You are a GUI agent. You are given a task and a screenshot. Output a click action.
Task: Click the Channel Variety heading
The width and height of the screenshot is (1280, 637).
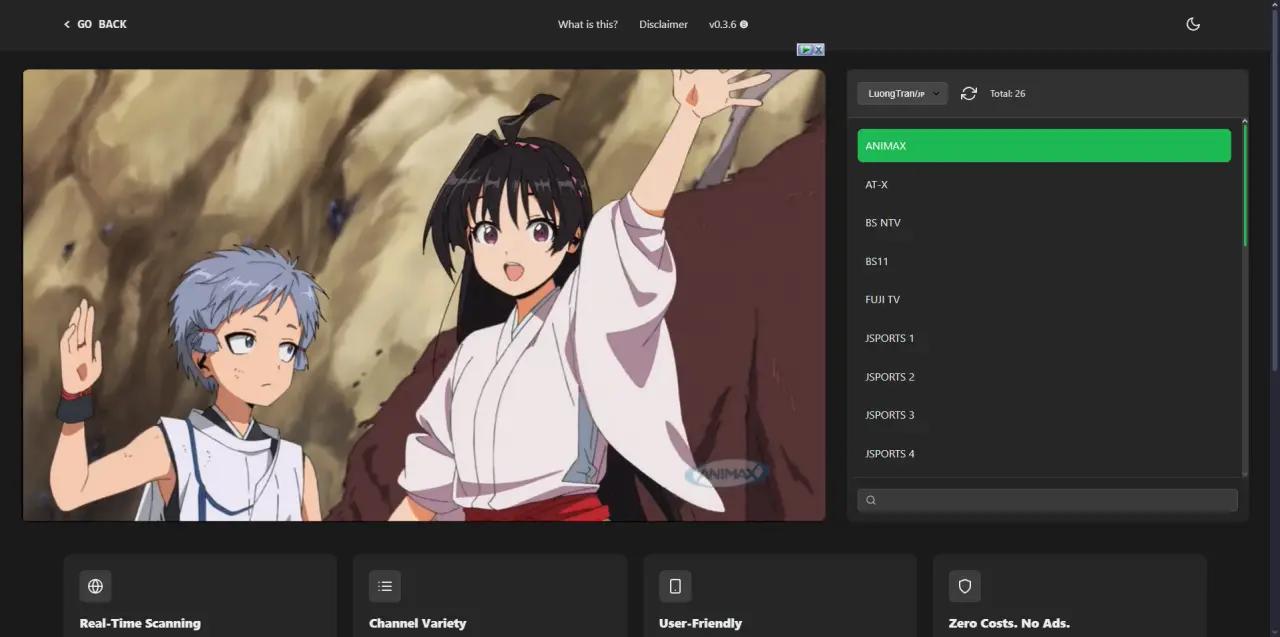417,623
